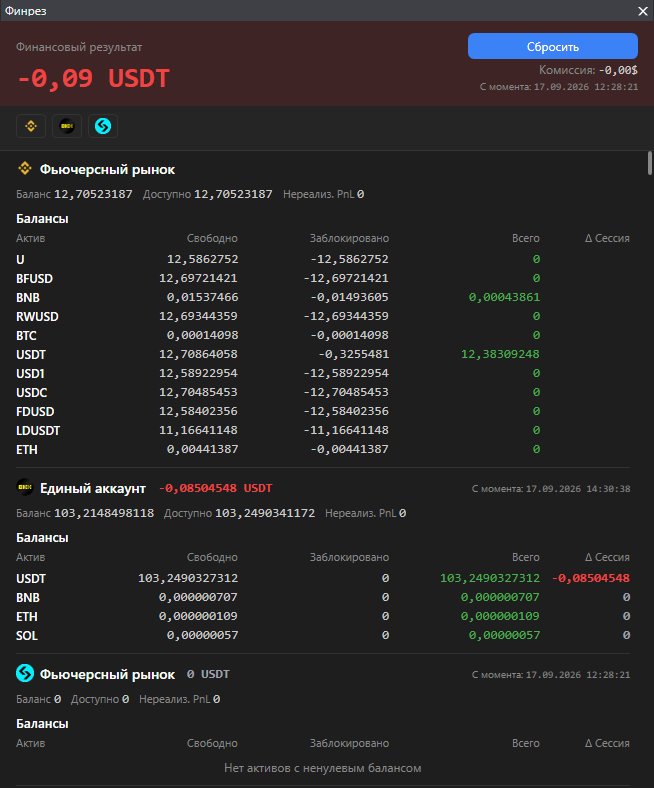
Task: Close the Финрез window
Action: click(x=642, y=11)
